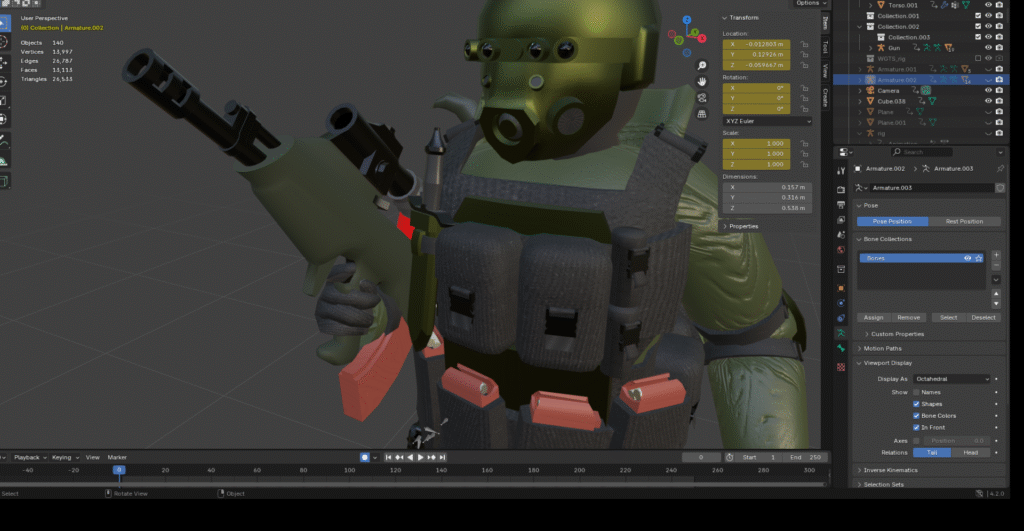Disable the In Front checkbox
The image size is (1024, 531).
[916, 428]
